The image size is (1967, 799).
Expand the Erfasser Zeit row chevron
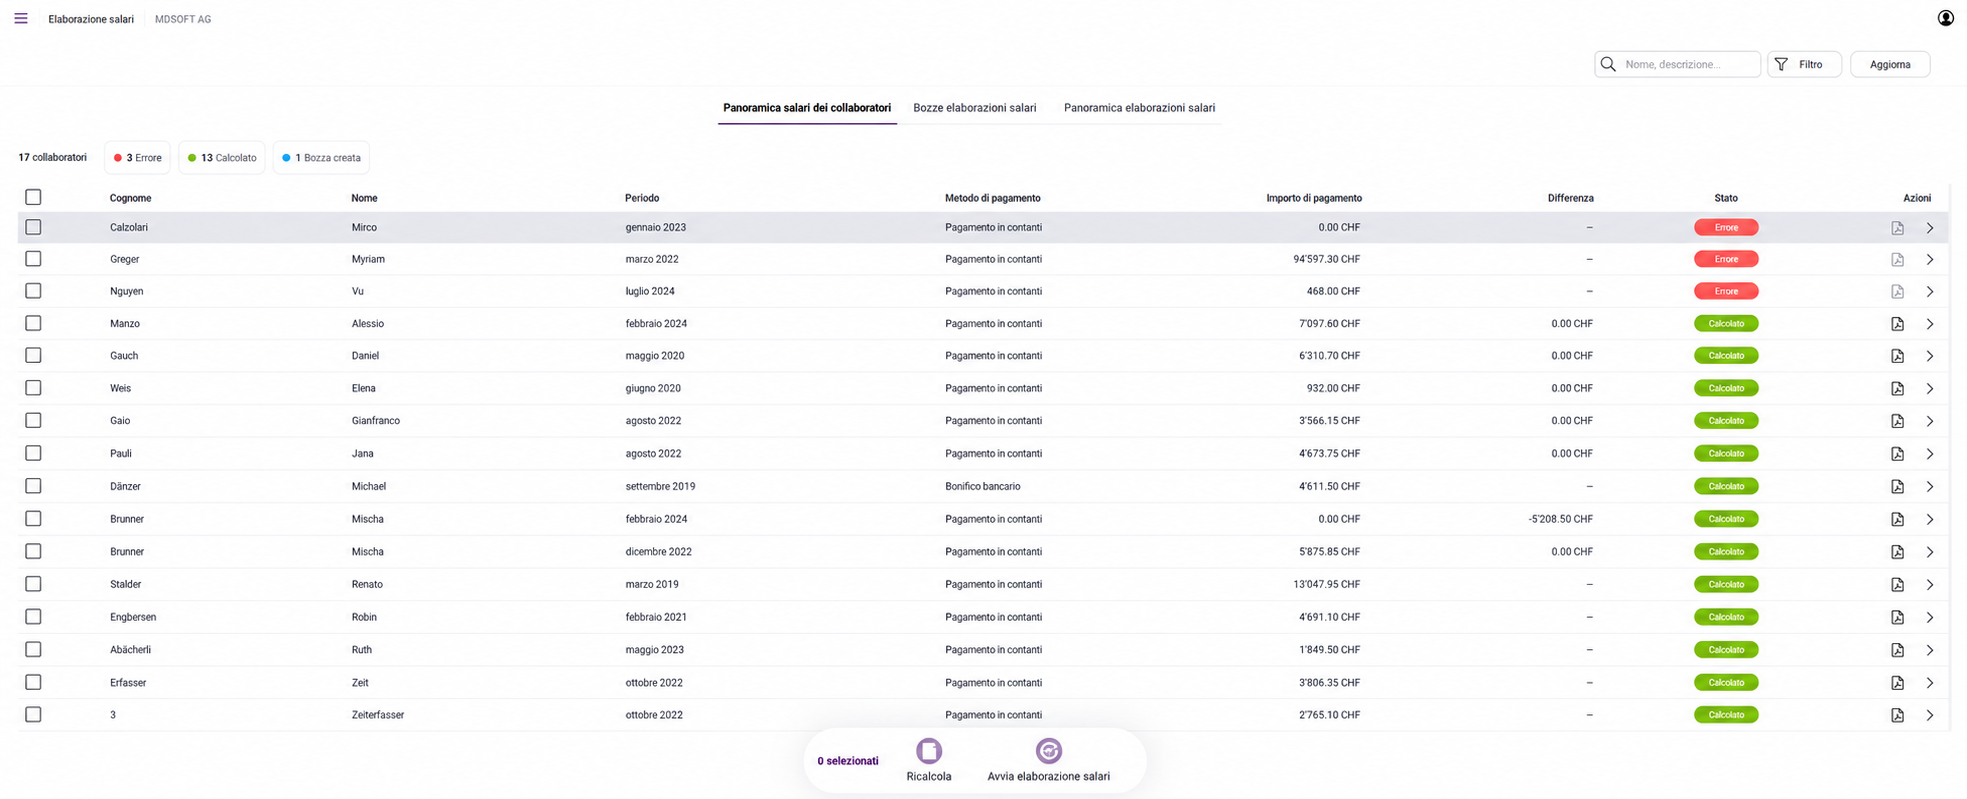tap(1930, 683)
